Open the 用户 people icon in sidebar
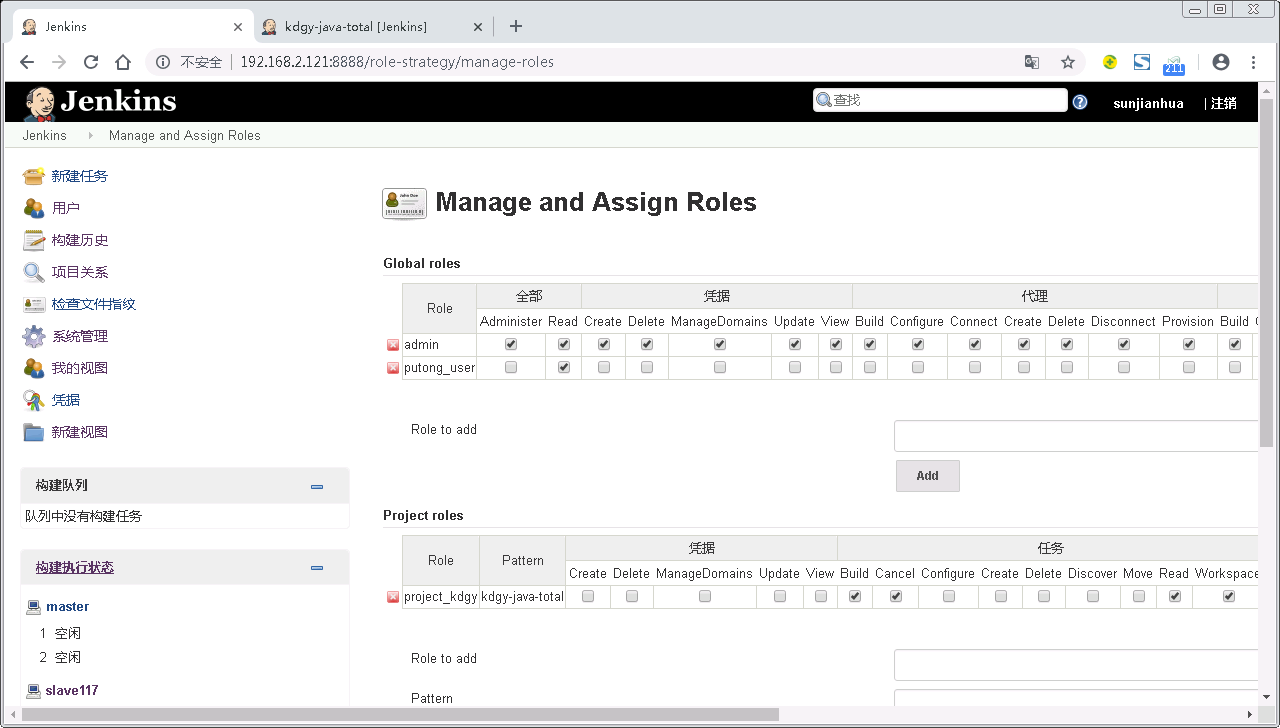 point(34,208)
